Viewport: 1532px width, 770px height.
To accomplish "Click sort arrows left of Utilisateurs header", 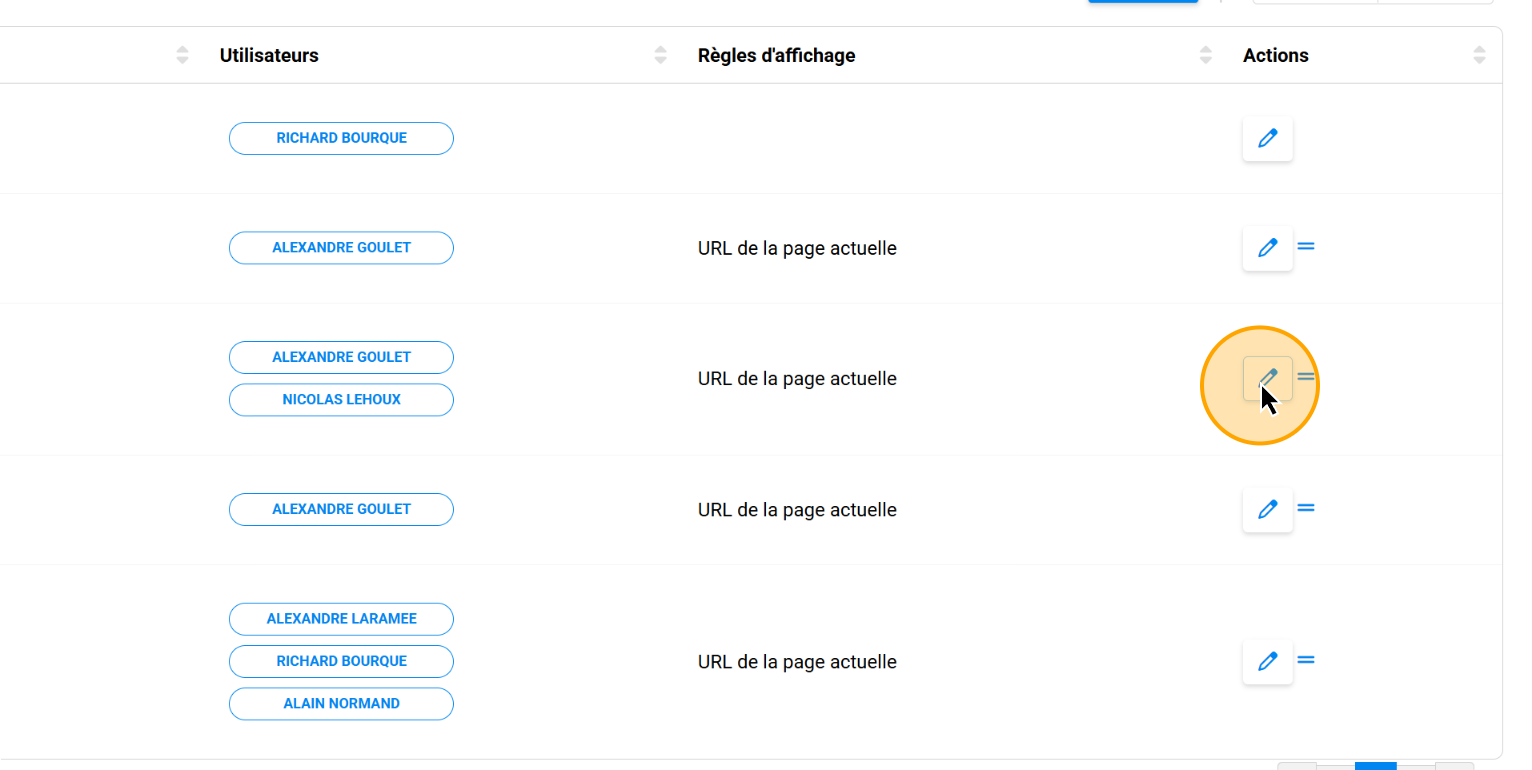I will pyautogui.click(x=182, y=56).
